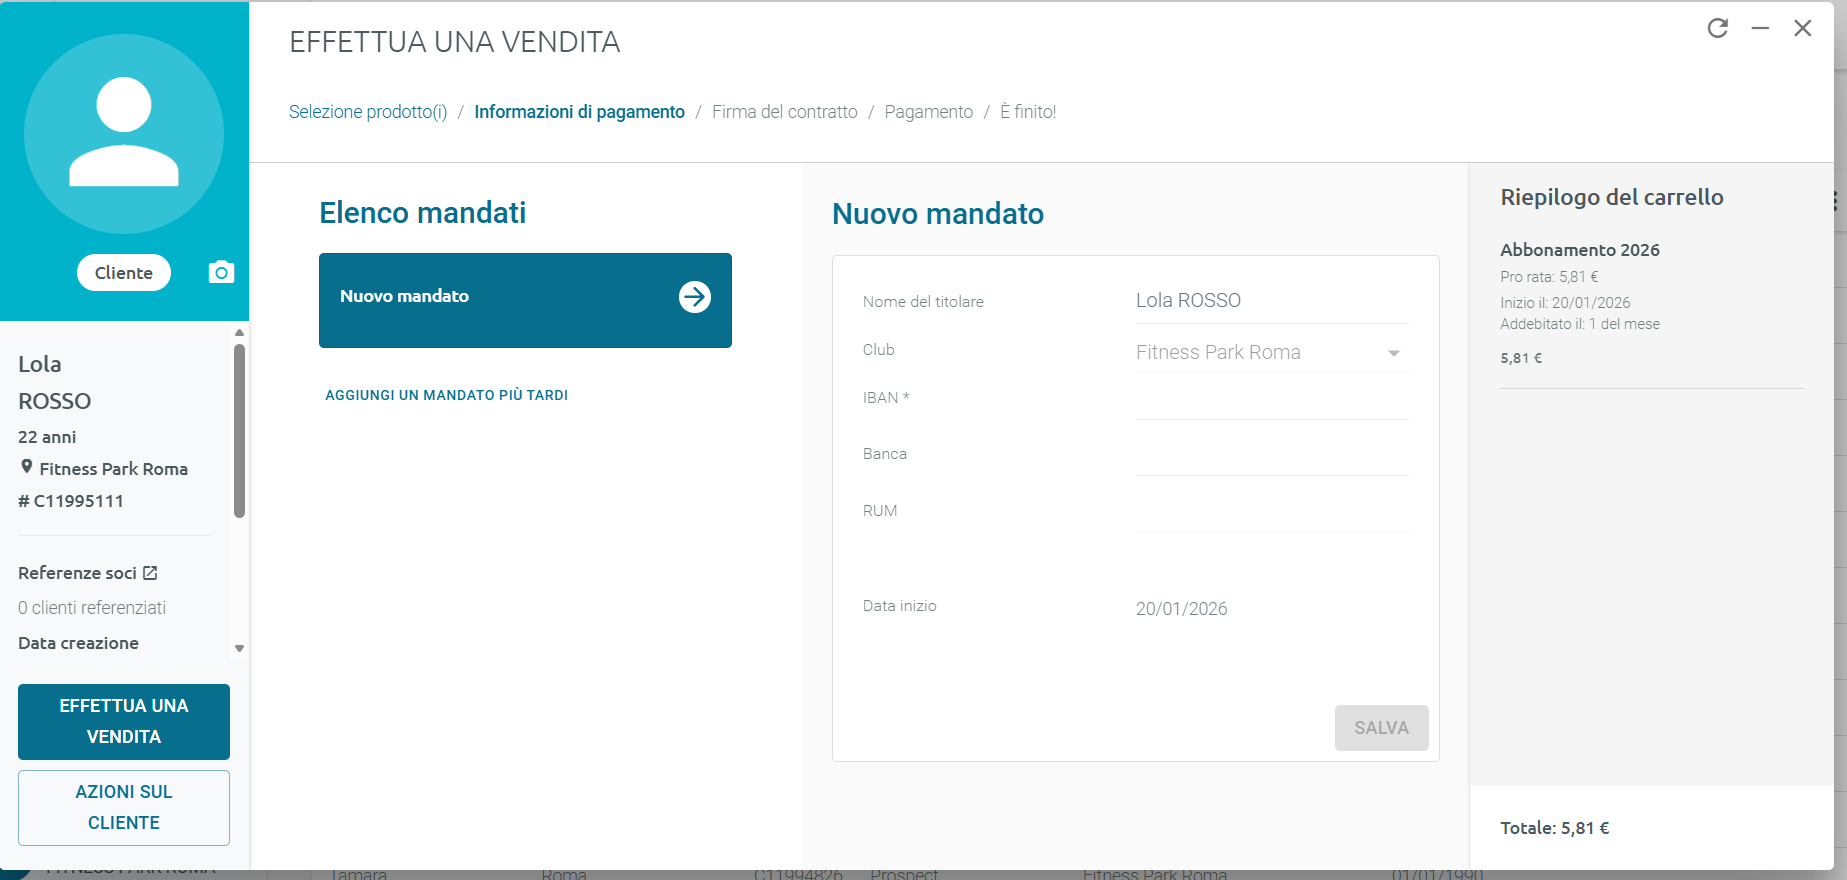Screen dimensions: 1847x880
Task: Click the Cliente badge button
Action: point(124,273)
